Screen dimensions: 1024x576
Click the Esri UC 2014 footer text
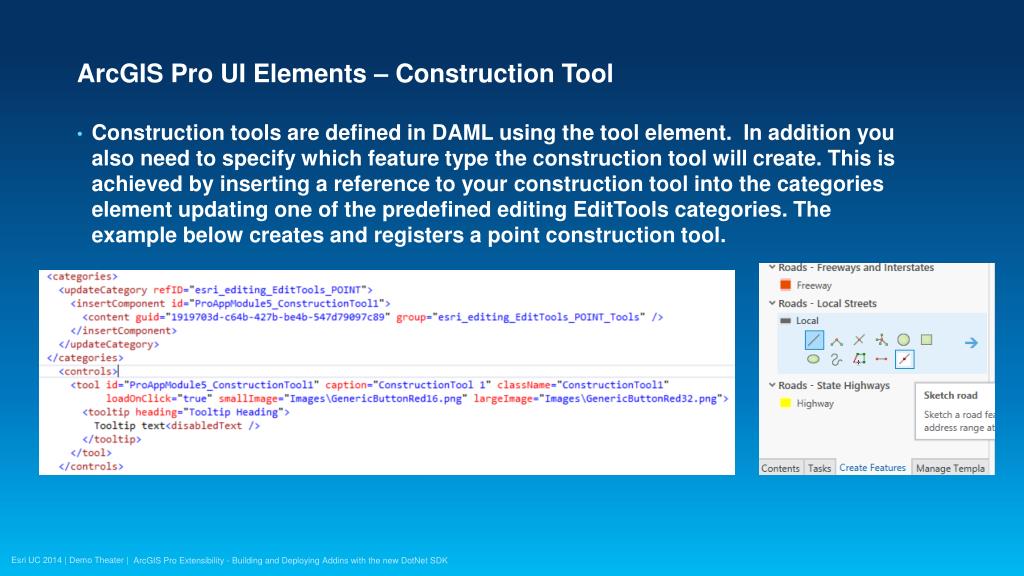pos(229,560)
